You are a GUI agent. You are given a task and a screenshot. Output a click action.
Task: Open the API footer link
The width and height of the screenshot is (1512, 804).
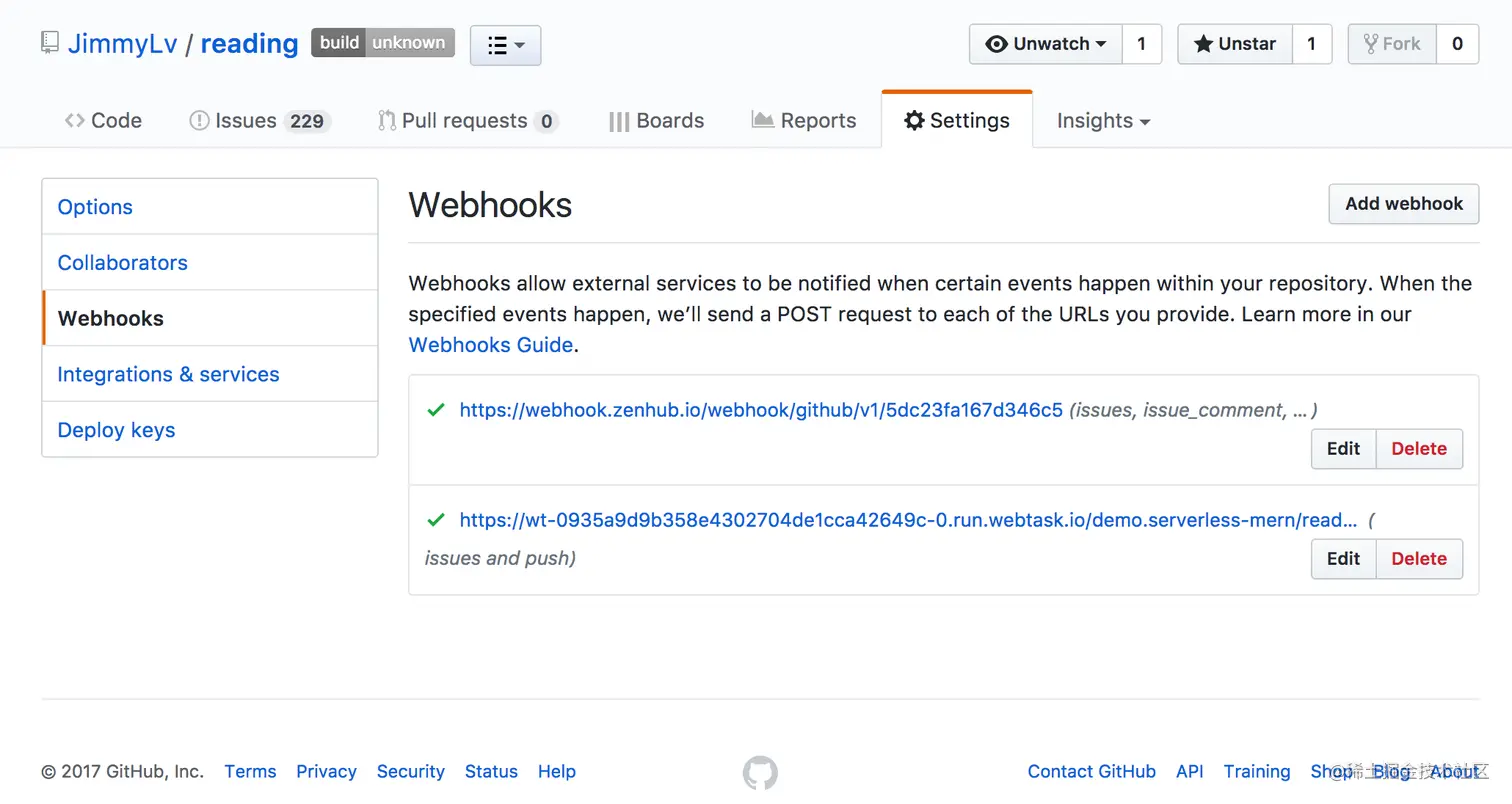pyautogui.click(x=1190, y=772)
